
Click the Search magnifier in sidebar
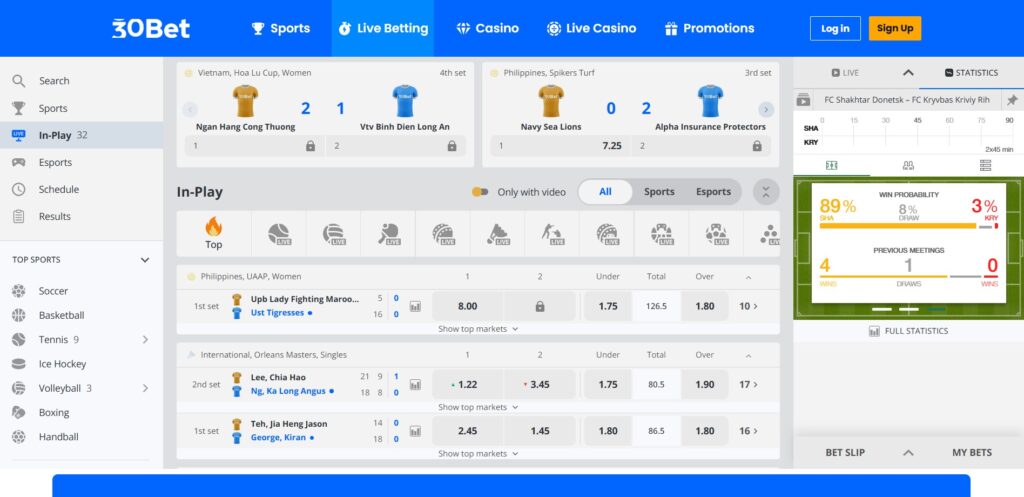click(x=19, y=81)
